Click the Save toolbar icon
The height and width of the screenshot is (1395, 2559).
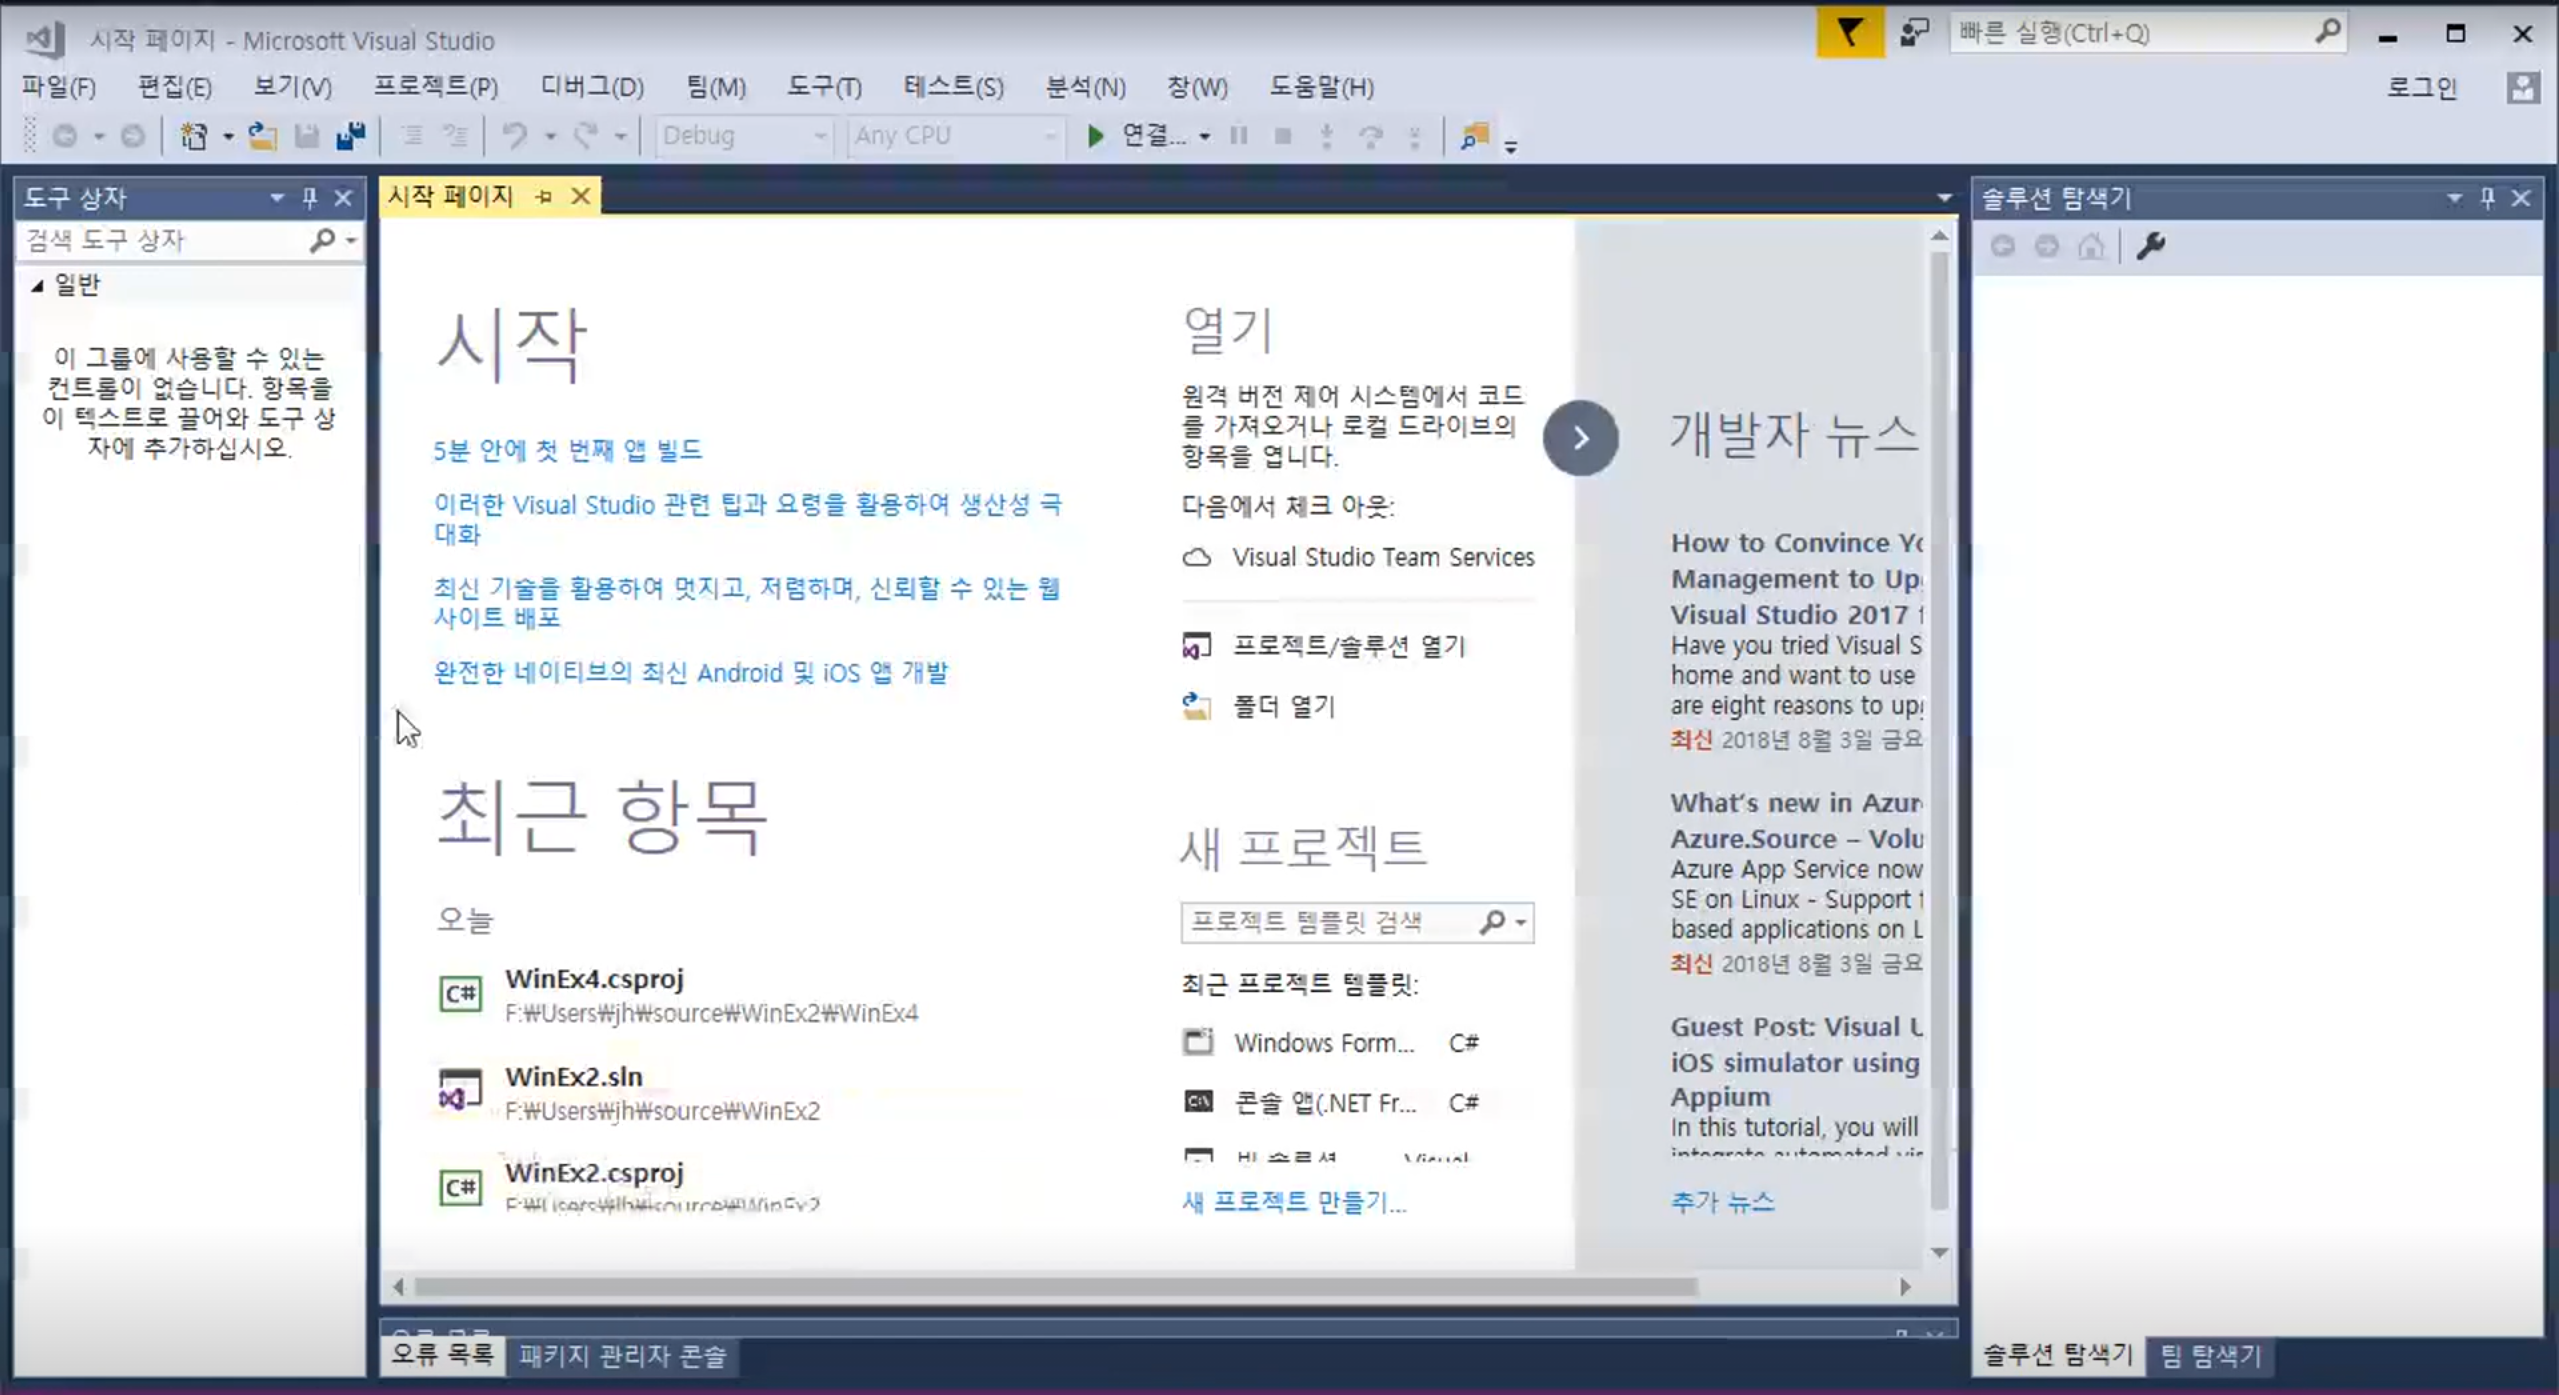pos(307,136)
